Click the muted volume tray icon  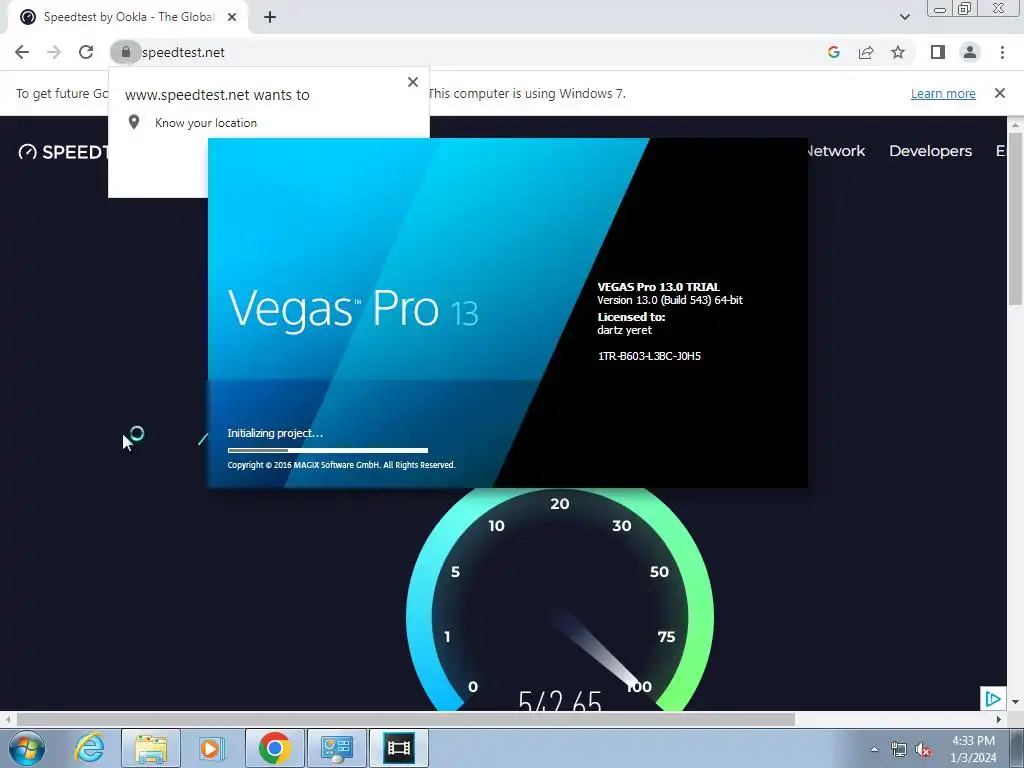923,749
